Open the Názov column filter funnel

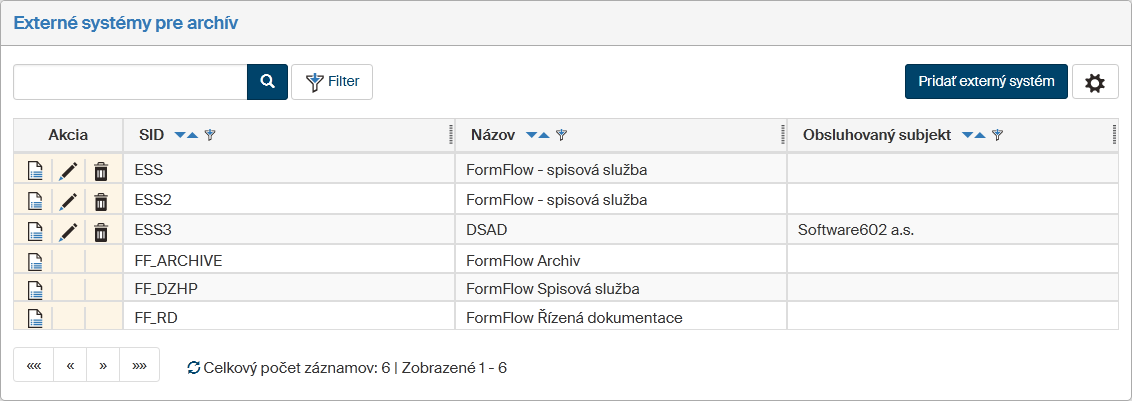click(562, 135)
